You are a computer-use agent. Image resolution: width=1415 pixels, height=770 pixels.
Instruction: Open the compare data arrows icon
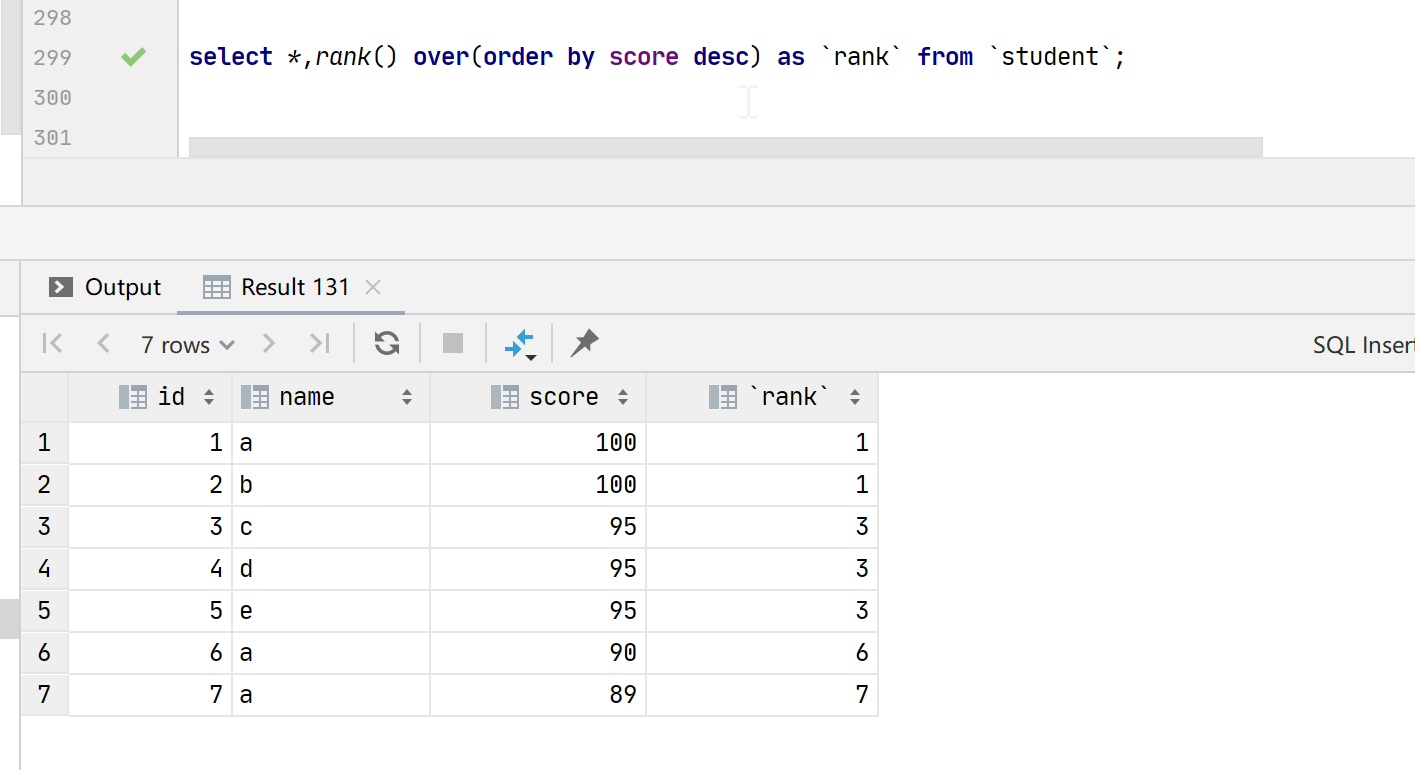pos(520,344)
